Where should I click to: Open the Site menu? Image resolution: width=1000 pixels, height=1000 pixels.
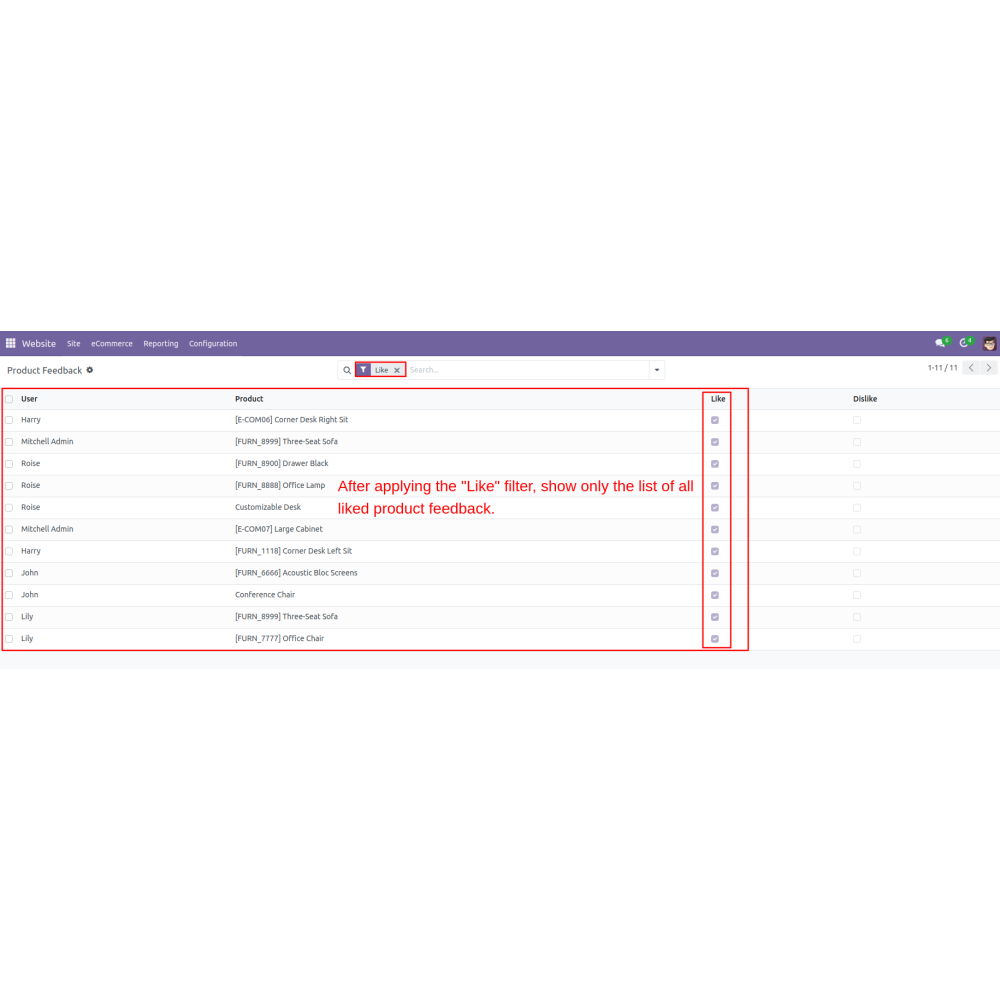(x=74, y=343)
